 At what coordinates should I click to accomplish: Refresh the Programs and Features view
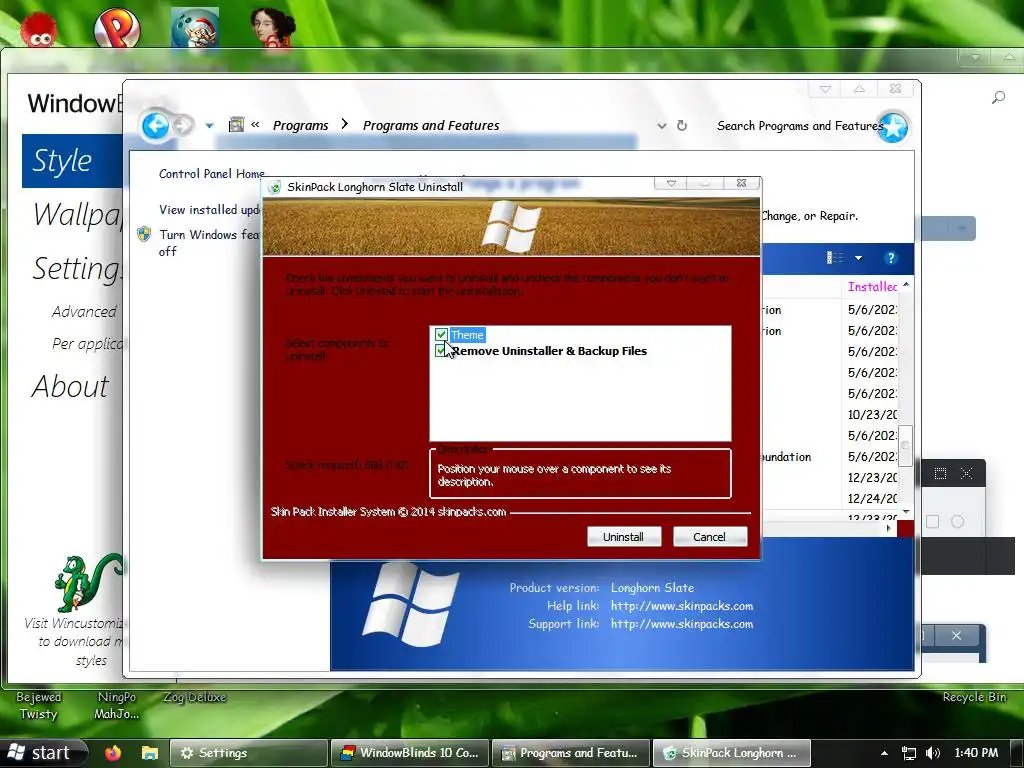[682, 125]
